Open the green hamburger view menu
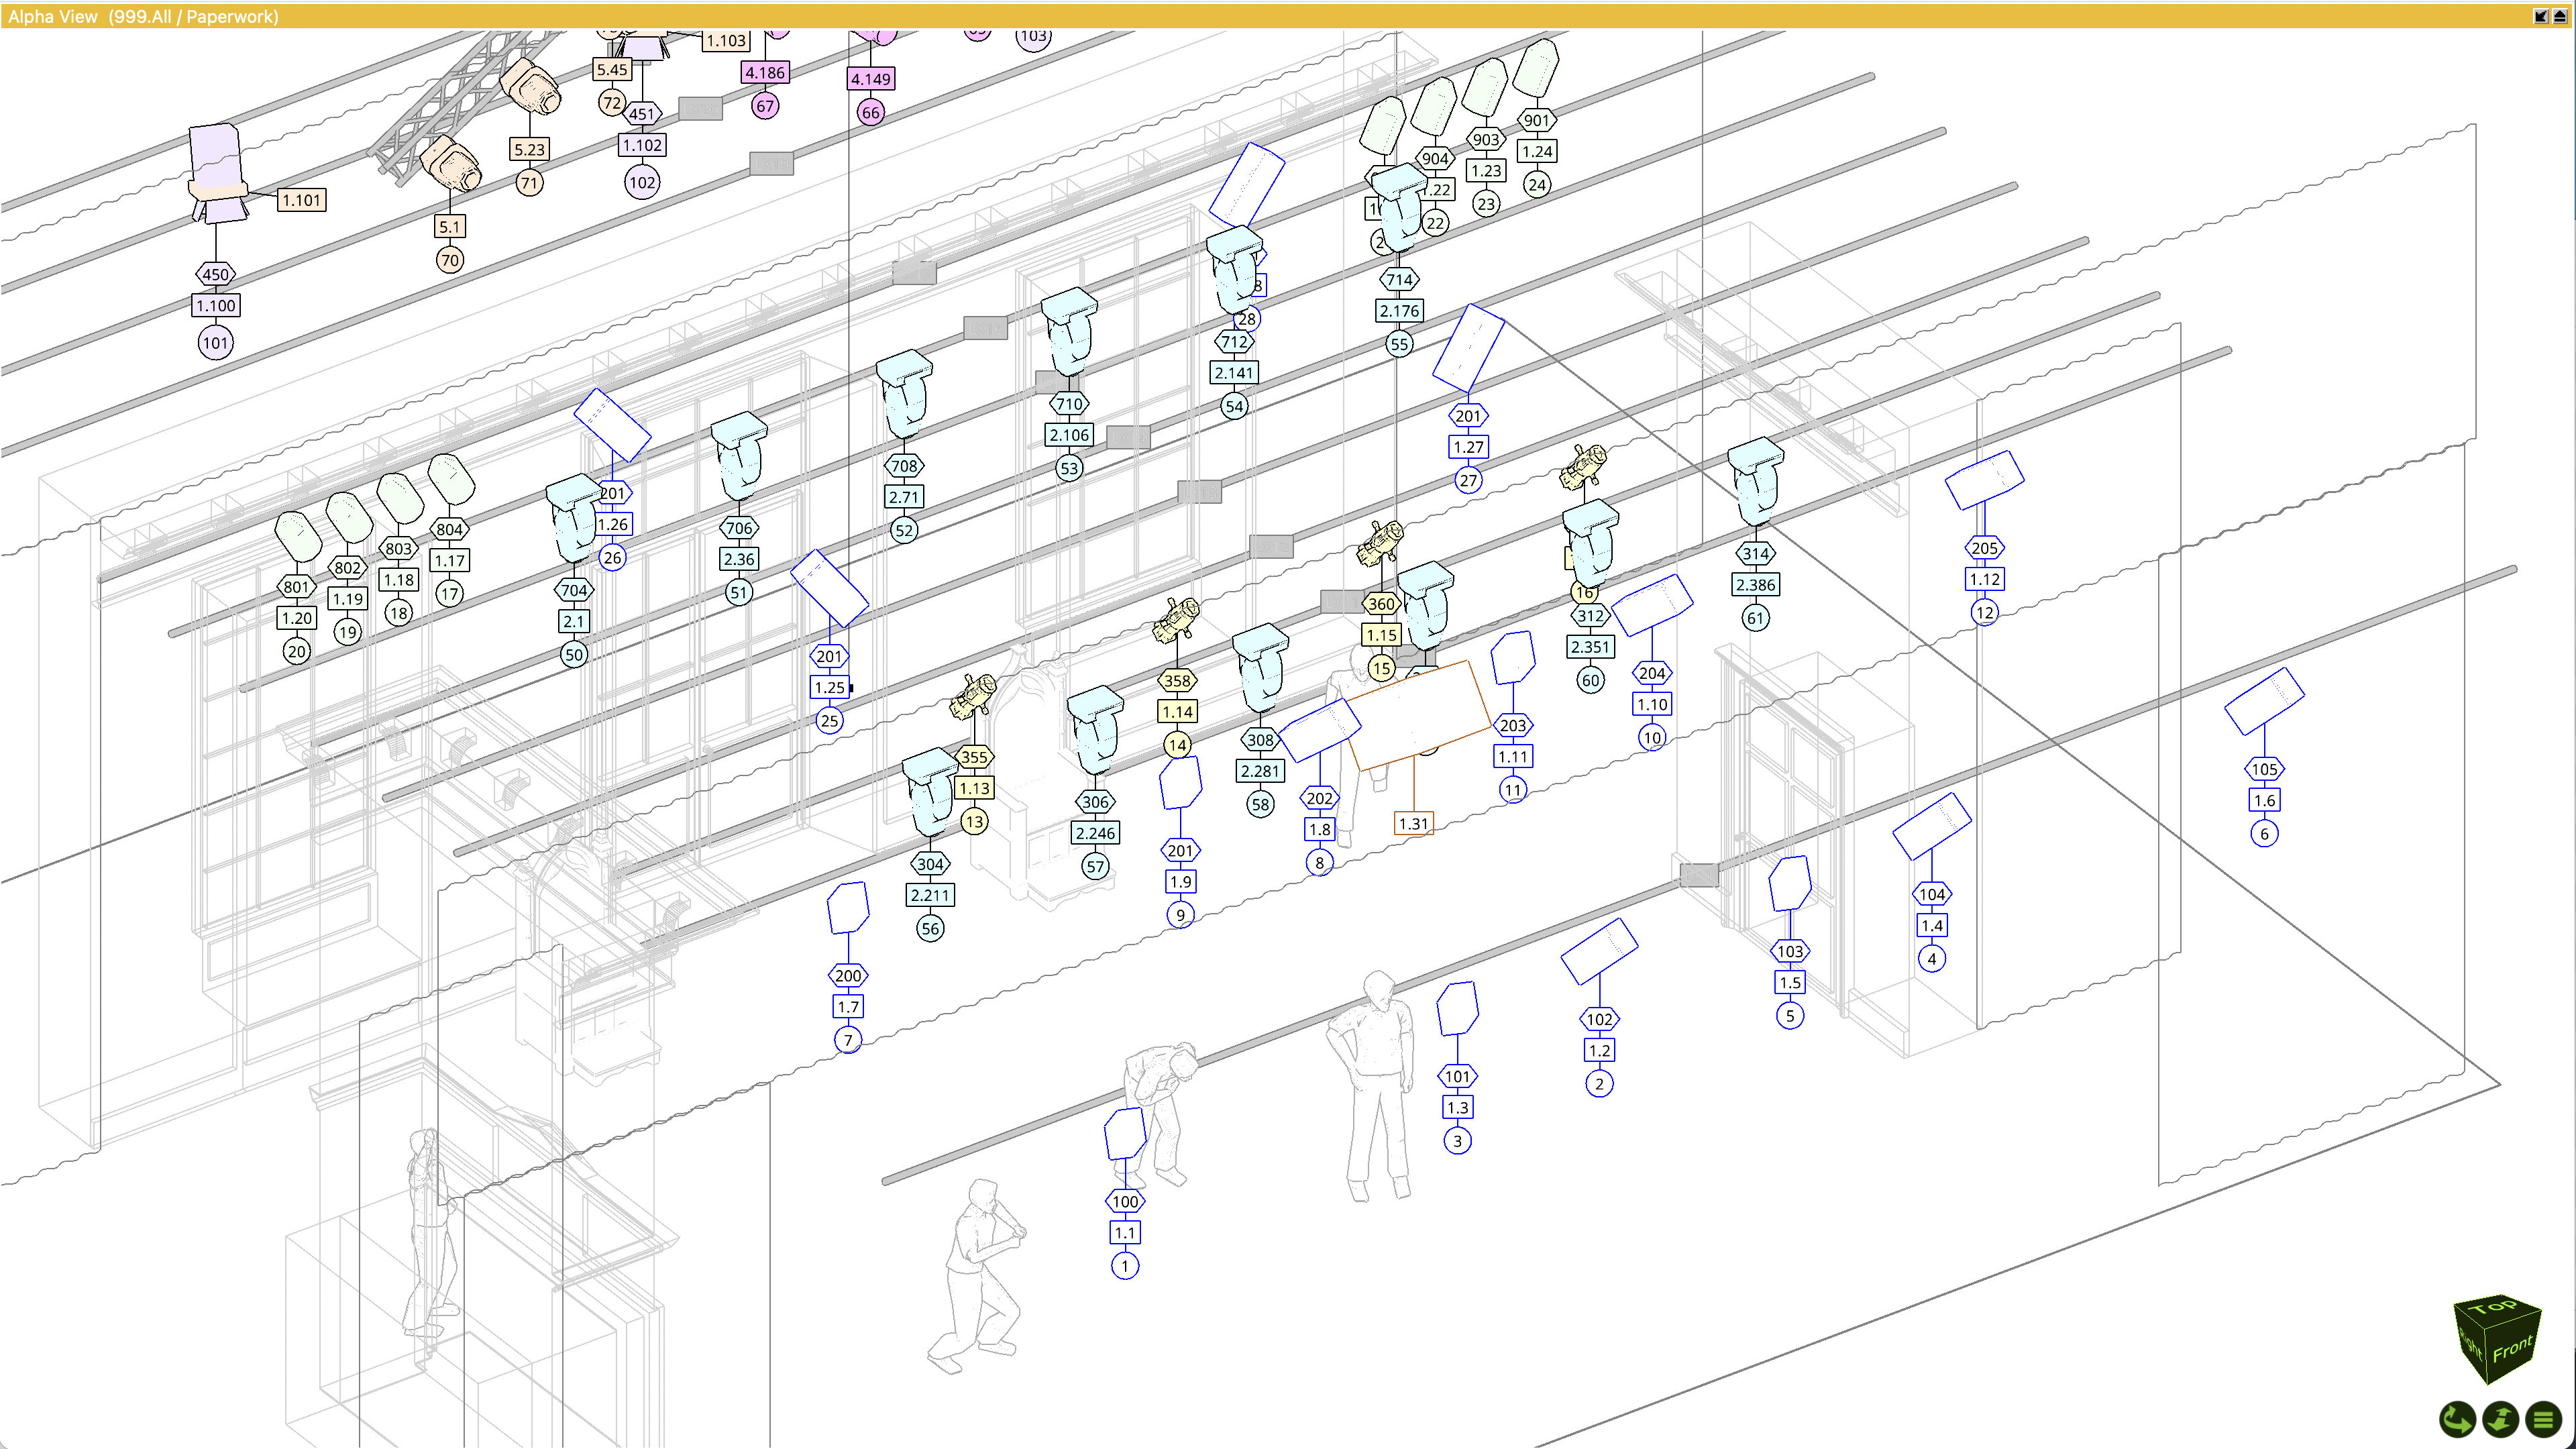Viewport: 2576px width, 1449px height. click(2544, 1418)
